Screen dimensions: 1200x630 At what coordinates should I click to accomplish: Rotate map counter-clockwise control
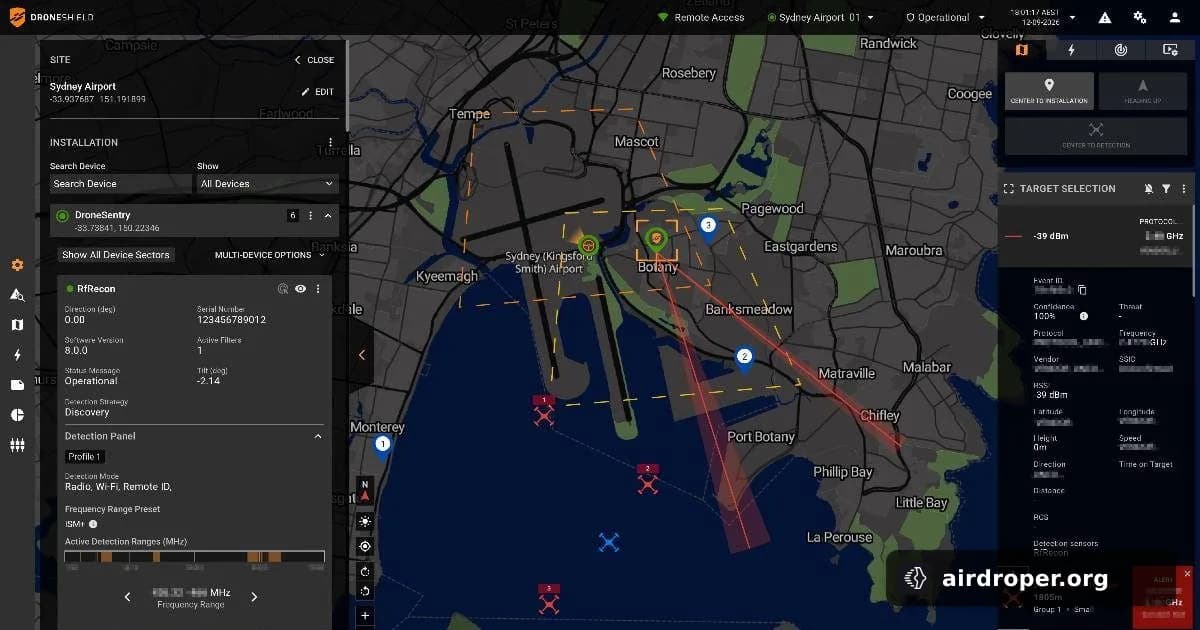[365, 590]
